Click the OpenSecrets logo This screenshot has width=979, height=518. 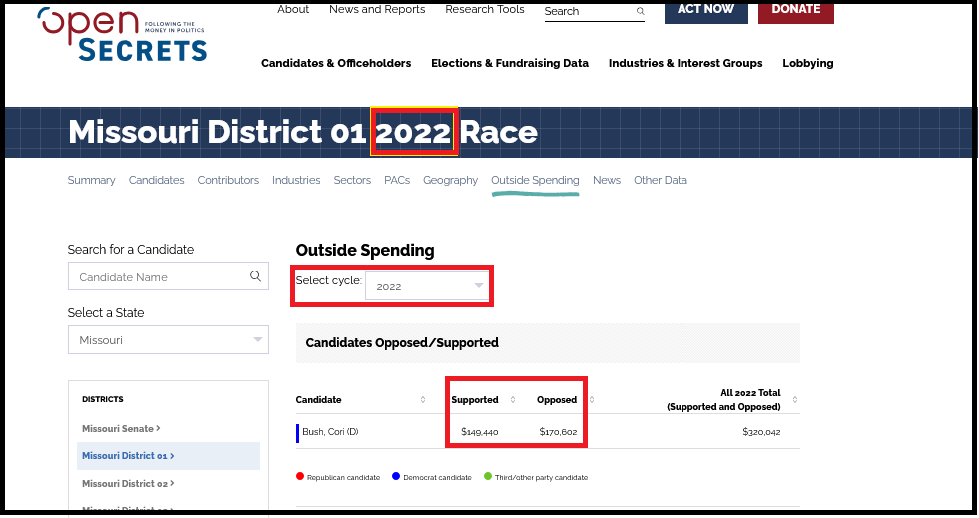click(122, 34)
